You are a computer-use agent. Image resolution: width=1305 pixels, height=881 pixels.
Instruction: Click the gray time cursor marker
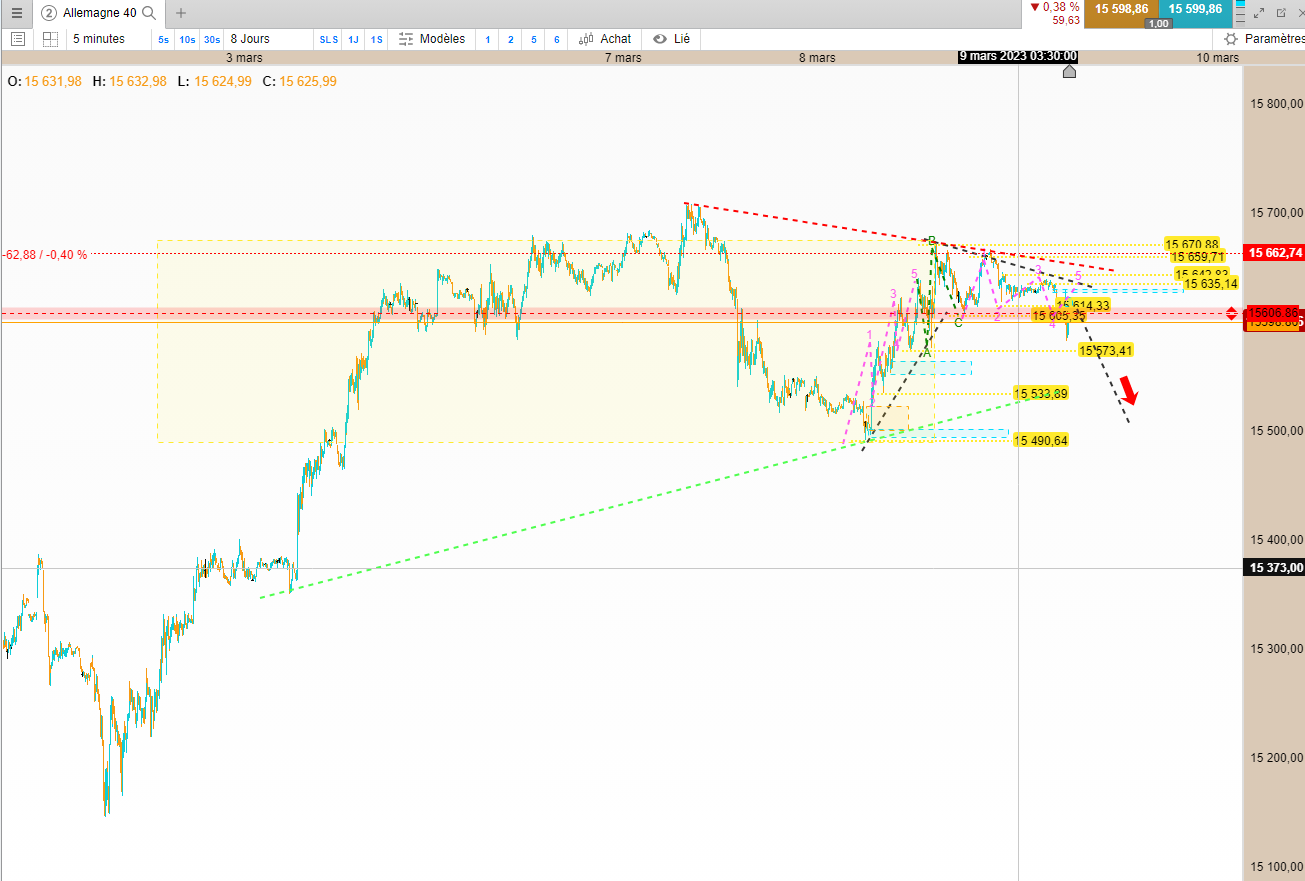[x=1069, y=71]
